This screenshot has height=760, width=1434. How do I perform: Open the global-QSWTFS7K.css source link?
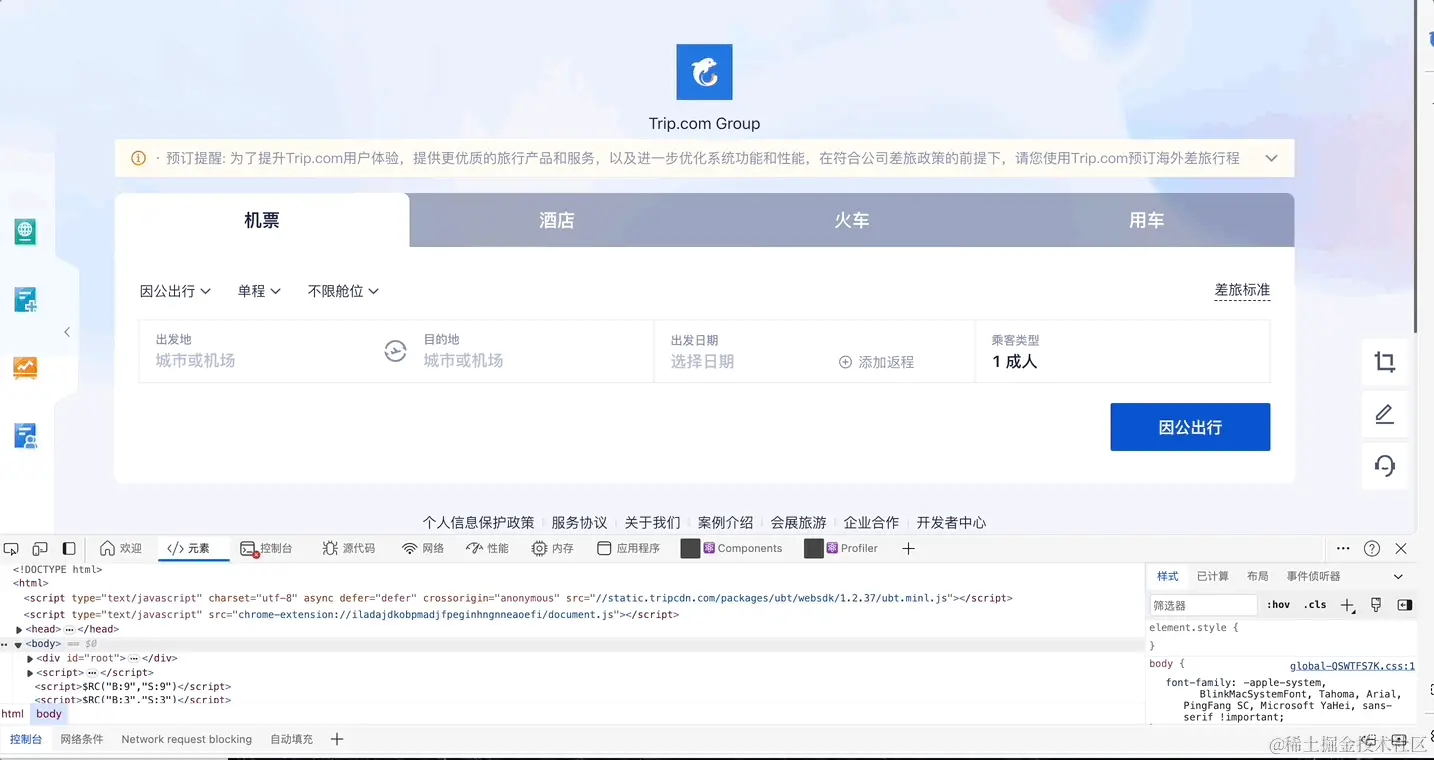1352,666
